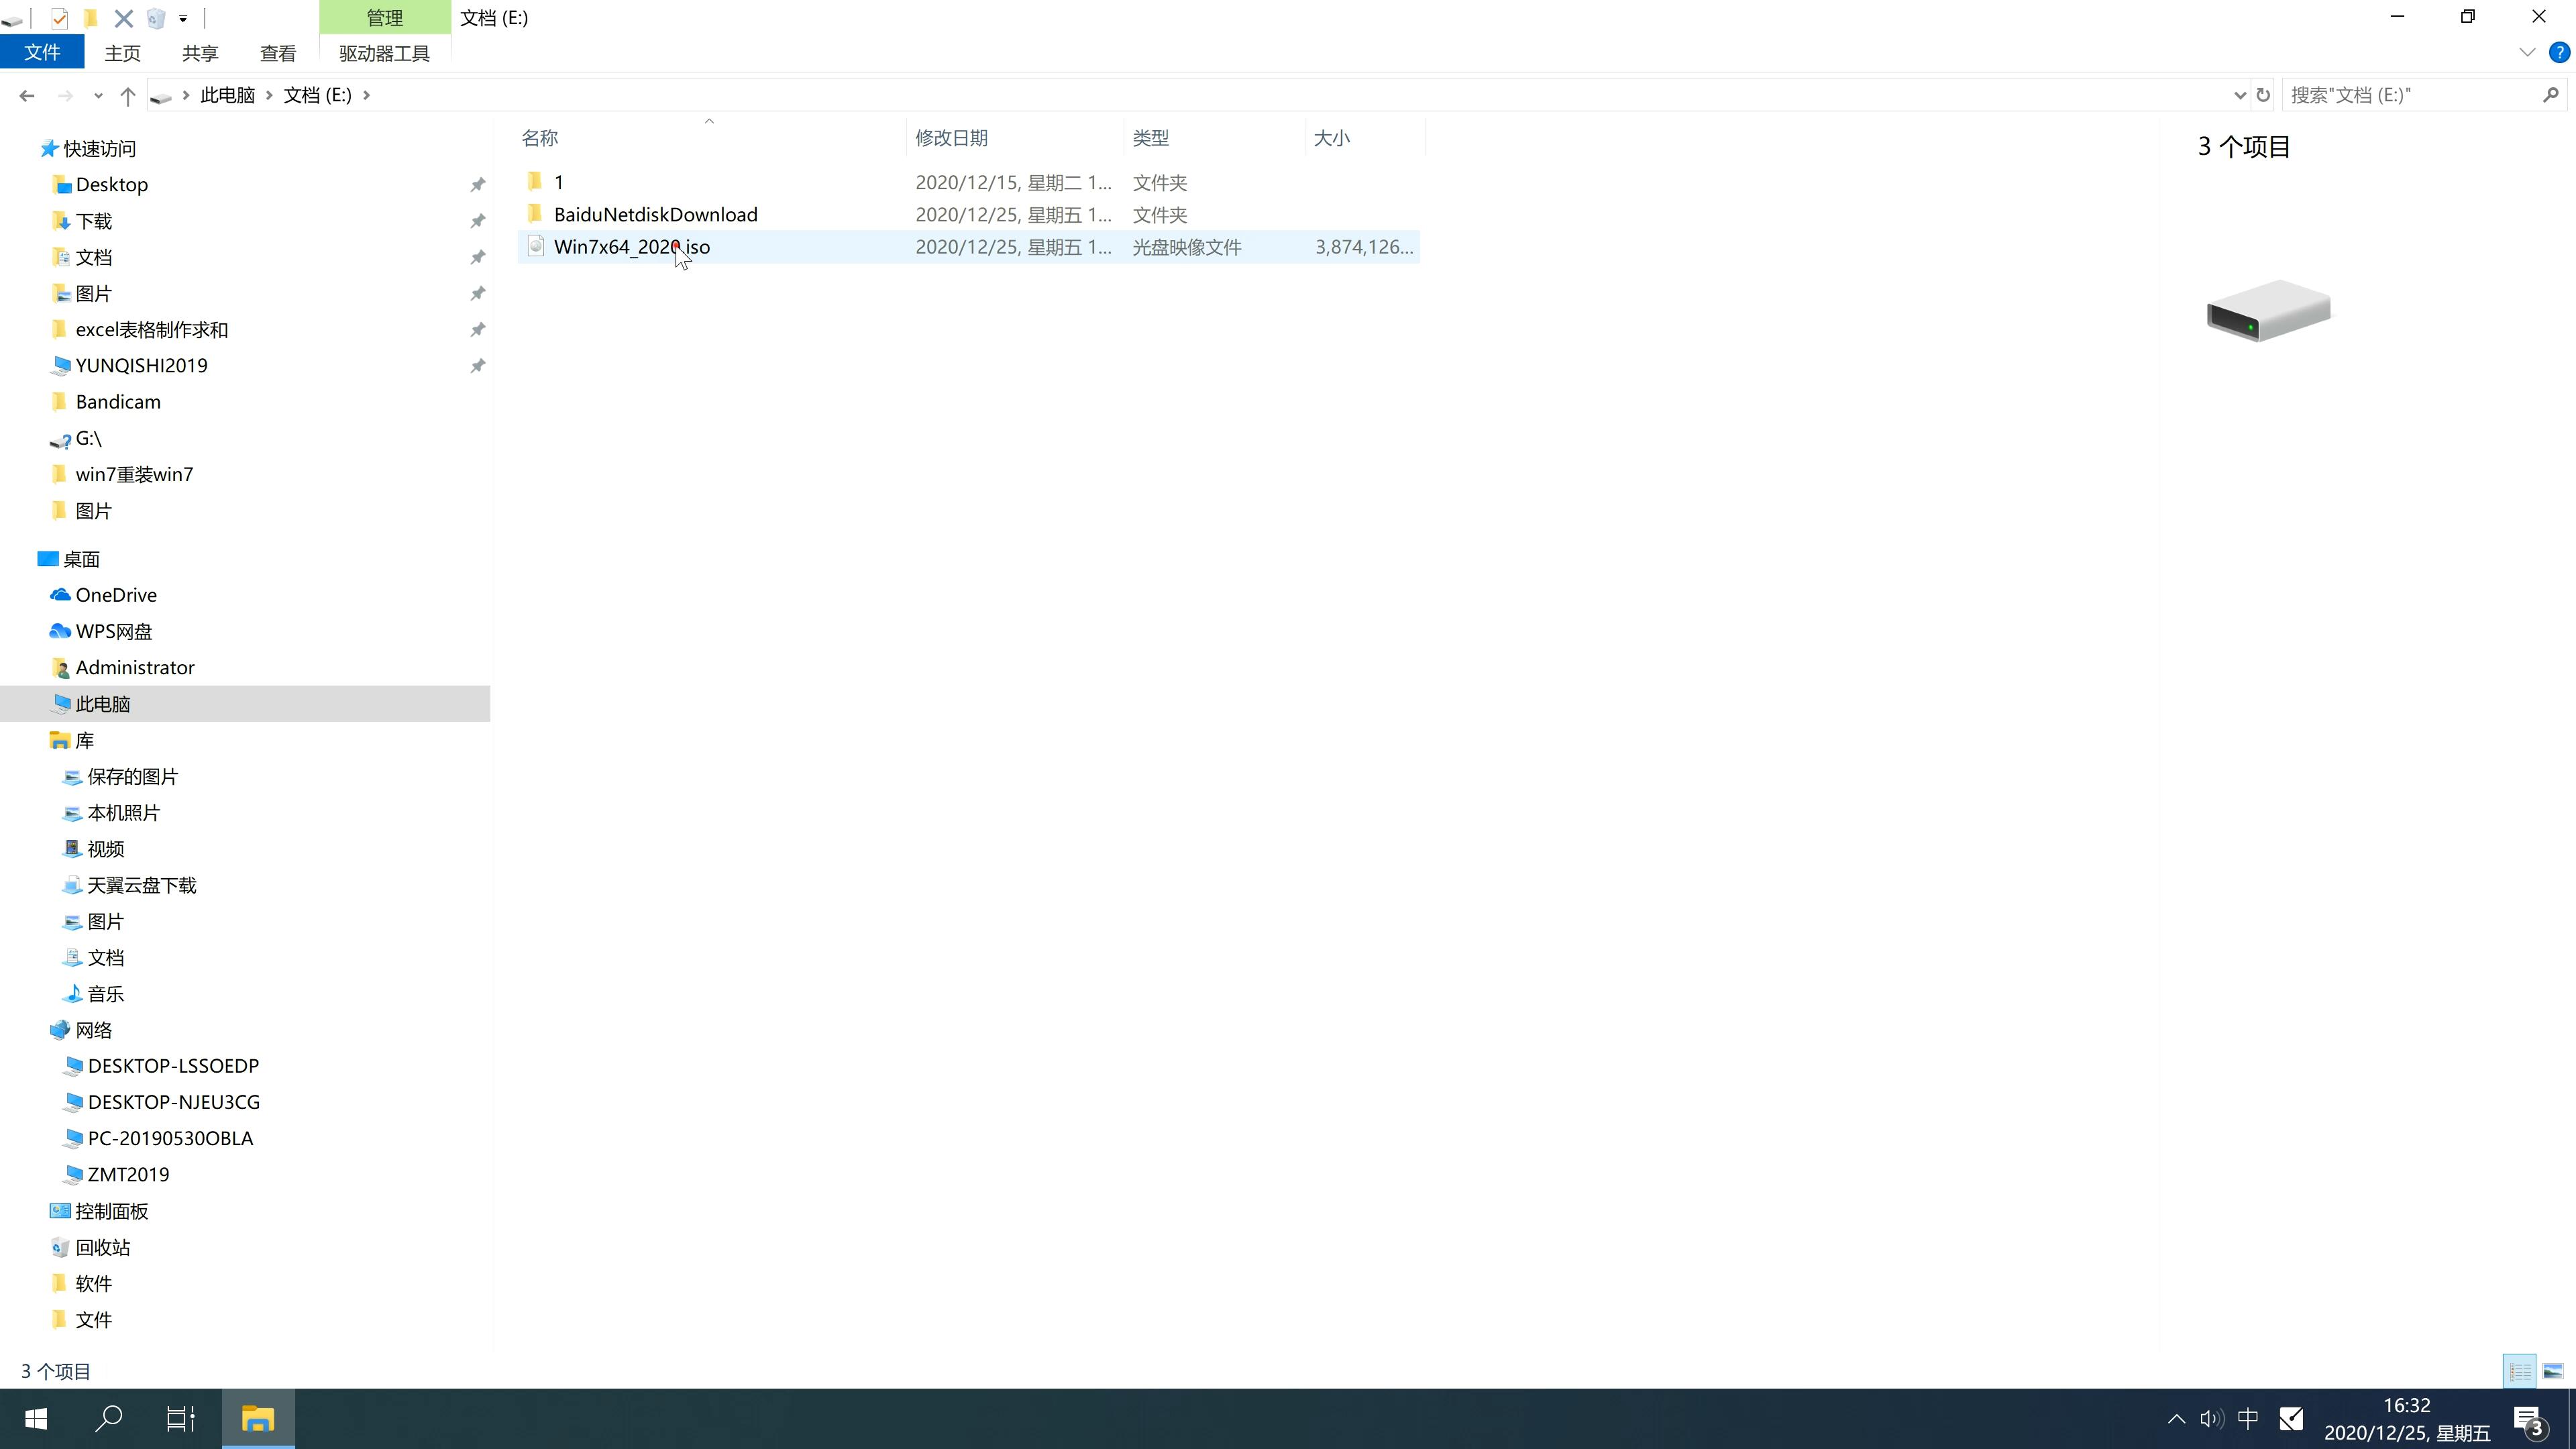This screenshot has width=2576, height=1449.
Task: Click the 共享 (Share) ribbon tab
Action: click(198, 53)
